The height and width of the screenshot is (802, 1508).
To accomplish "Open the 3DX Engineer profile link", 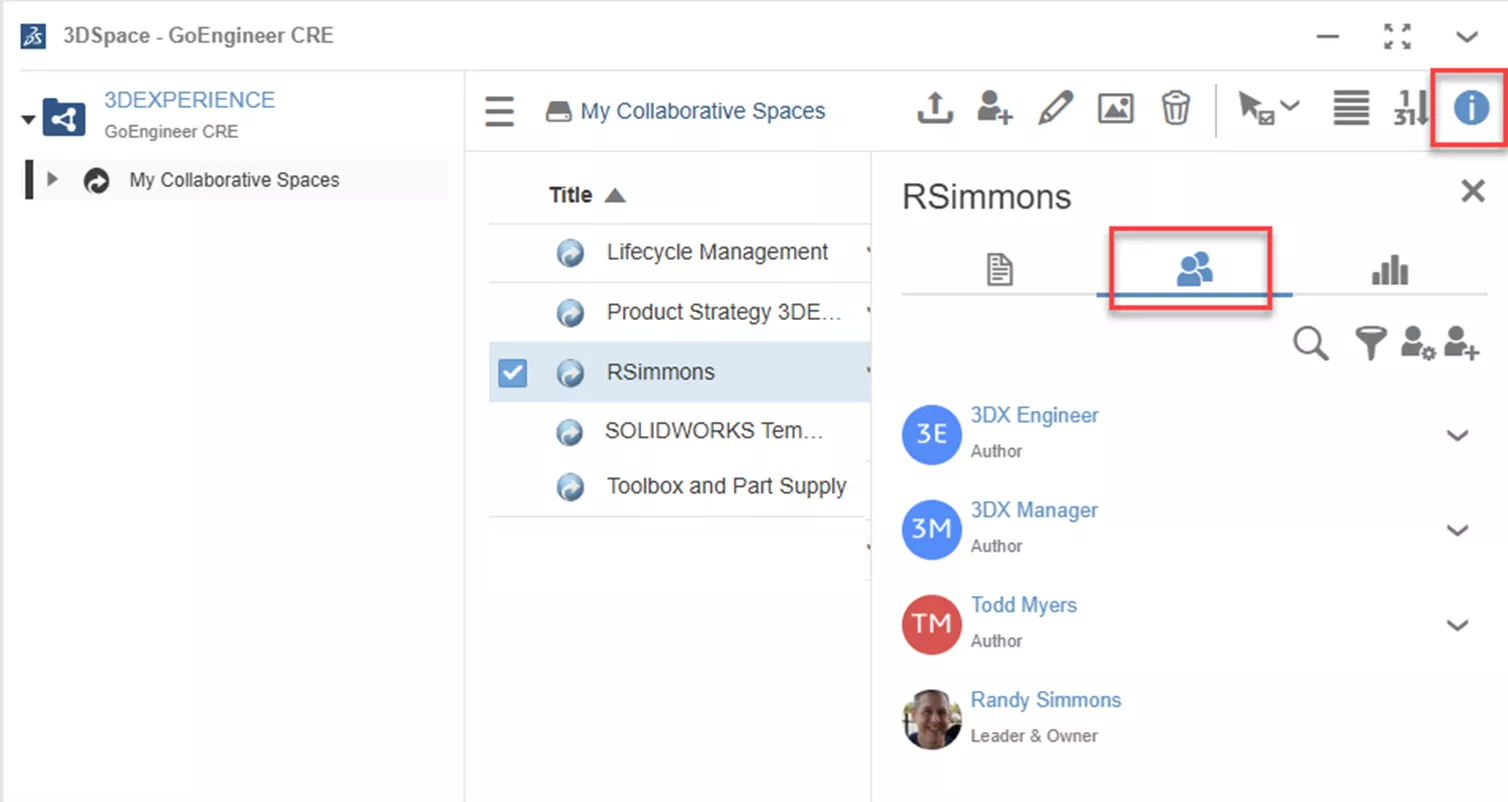I will [1034, 415].
